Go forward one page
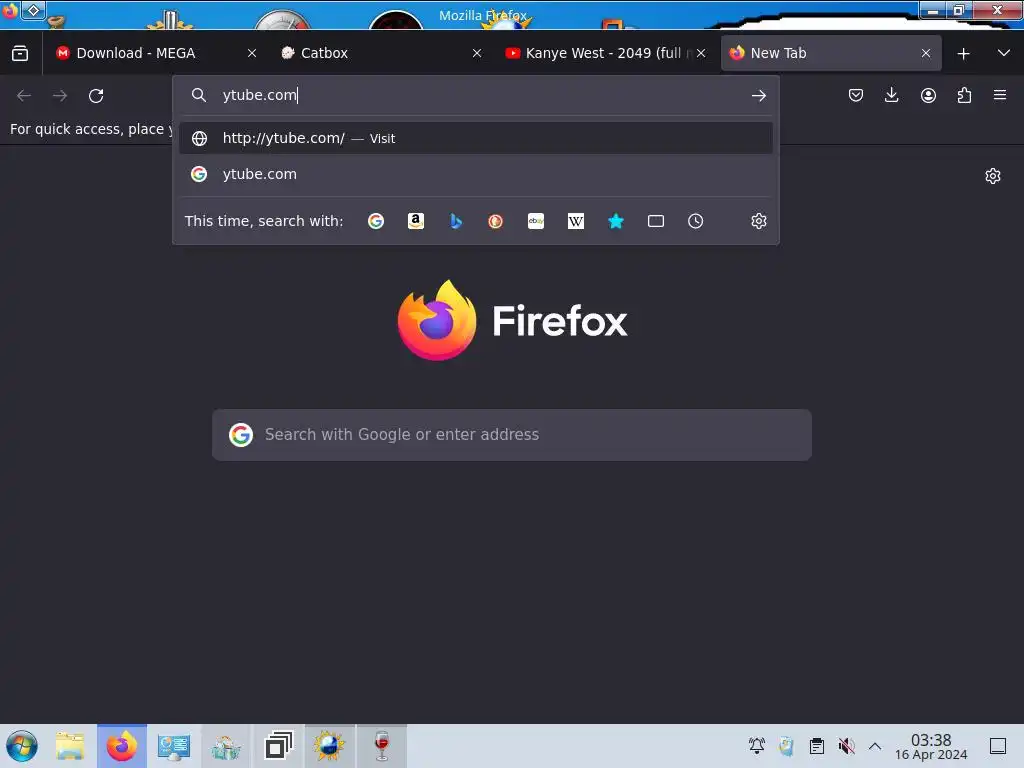 (60, 96)
